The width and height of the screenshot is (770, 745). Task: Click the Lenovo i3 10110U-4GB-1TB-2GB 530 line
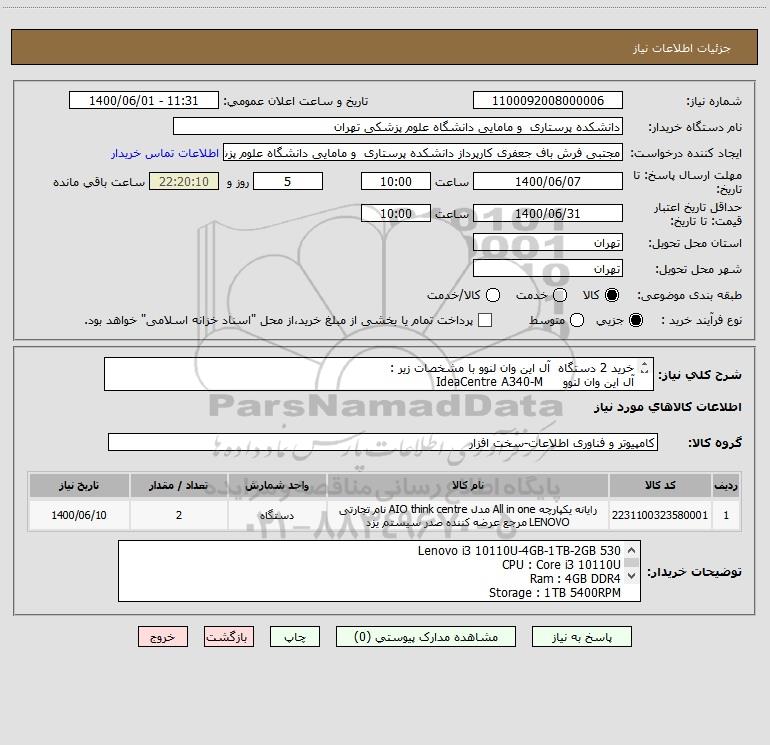[x=519, y=551]
